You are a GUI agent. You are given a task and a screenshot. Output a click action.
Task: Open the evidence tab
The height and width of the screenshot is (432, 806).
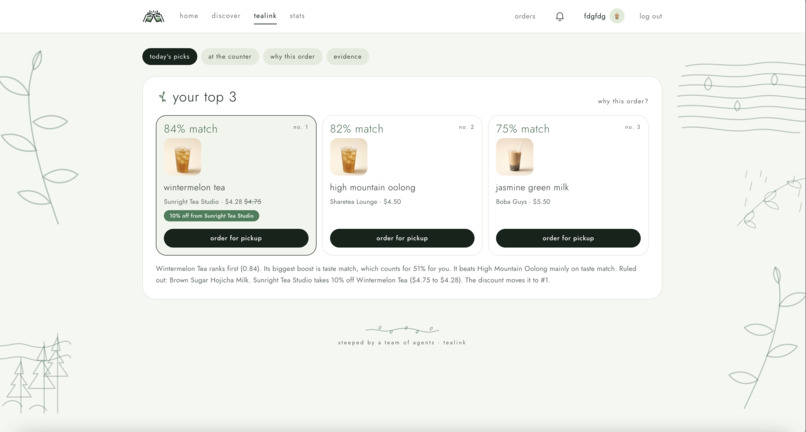(347, 57)
